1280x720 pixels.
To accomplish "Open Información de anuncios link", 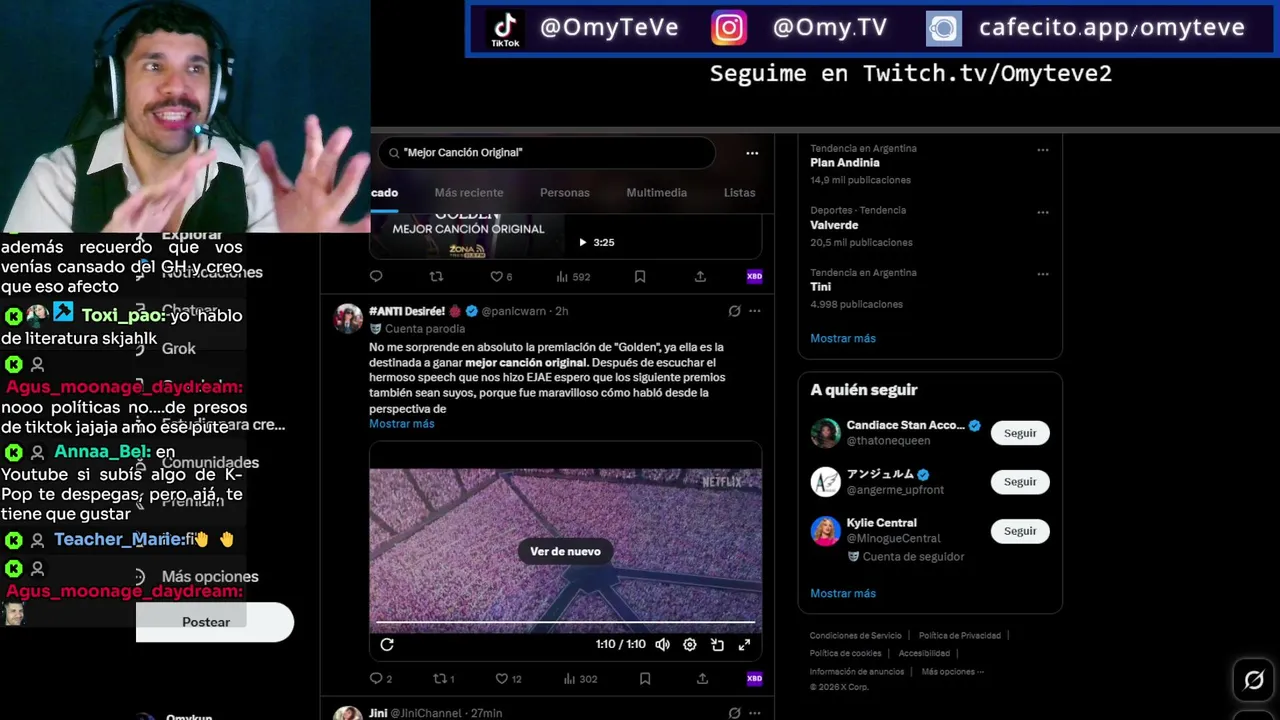I will (857, 672).
